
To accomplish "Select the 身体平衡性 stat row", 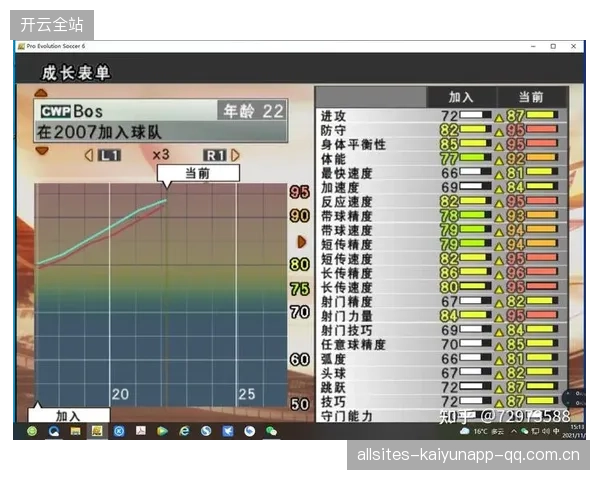I will point(441,144).
